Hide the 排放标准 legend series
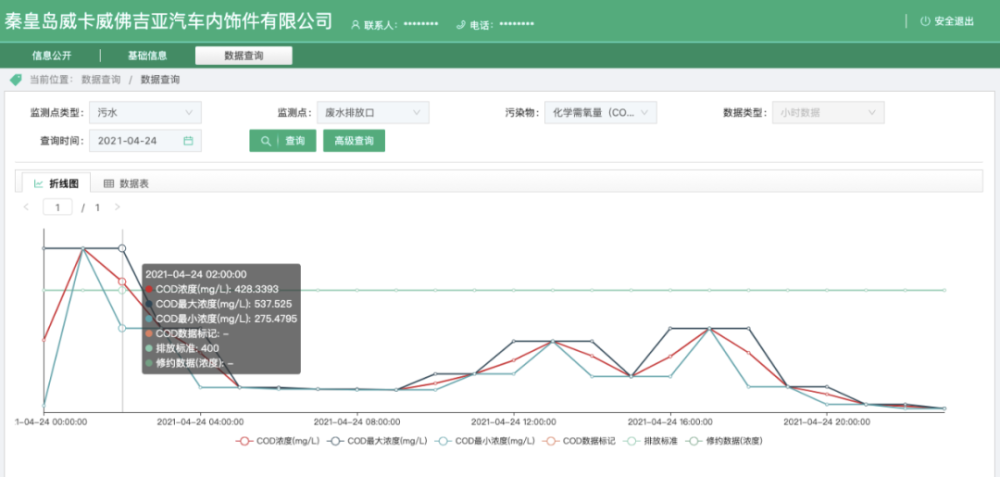 tap(650, 440)
